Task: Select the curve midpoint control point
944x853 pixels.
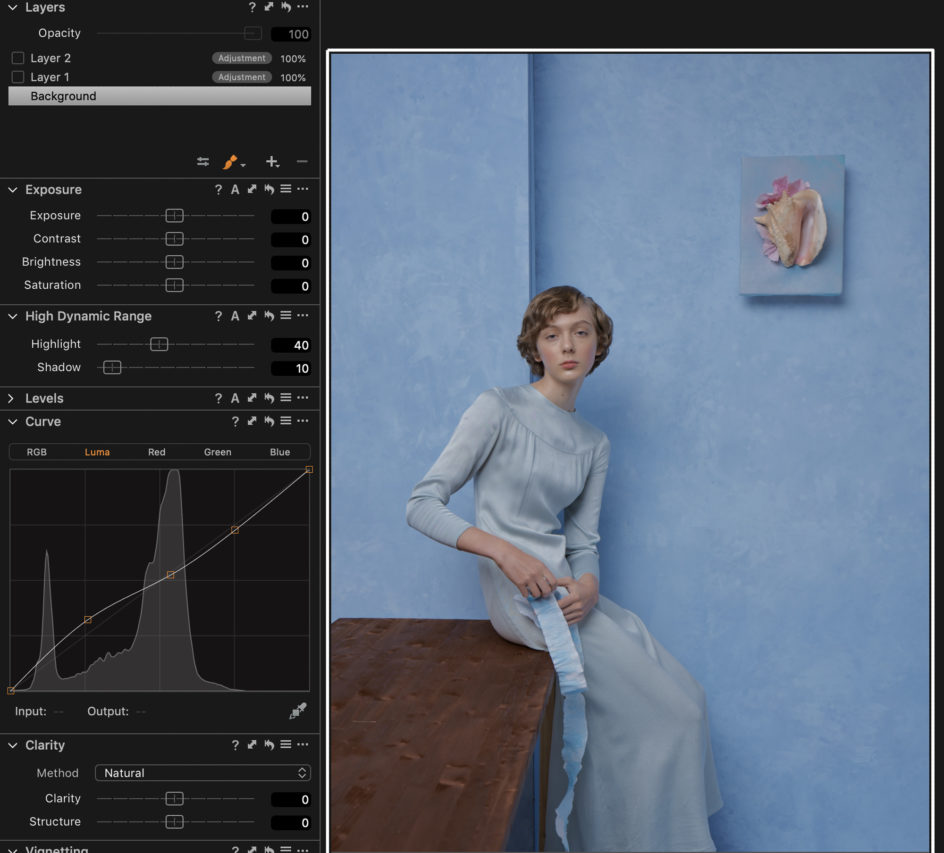Action: click(170, 575)
